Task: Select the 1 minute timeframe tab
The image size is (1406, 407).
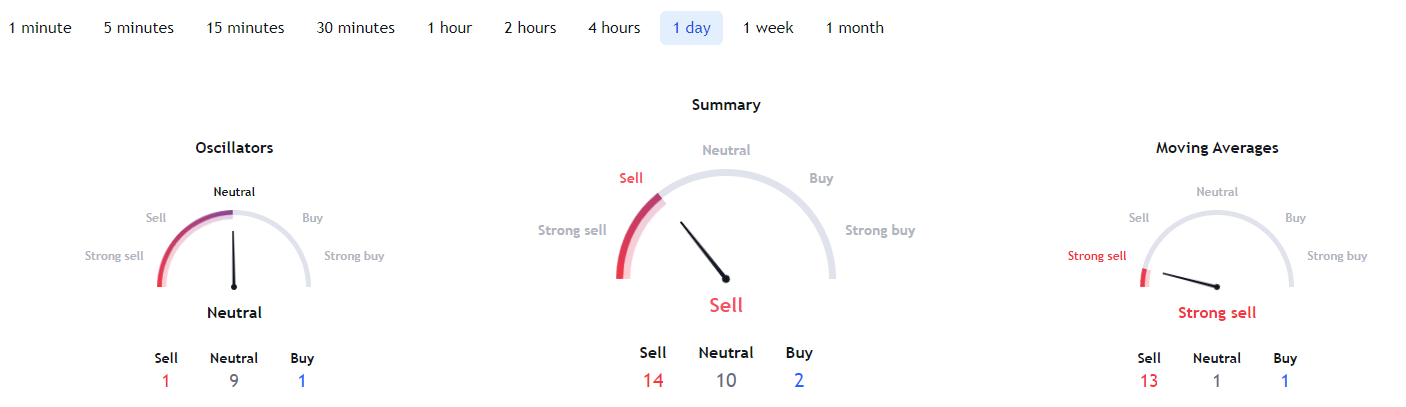Action: coord(40,28)
